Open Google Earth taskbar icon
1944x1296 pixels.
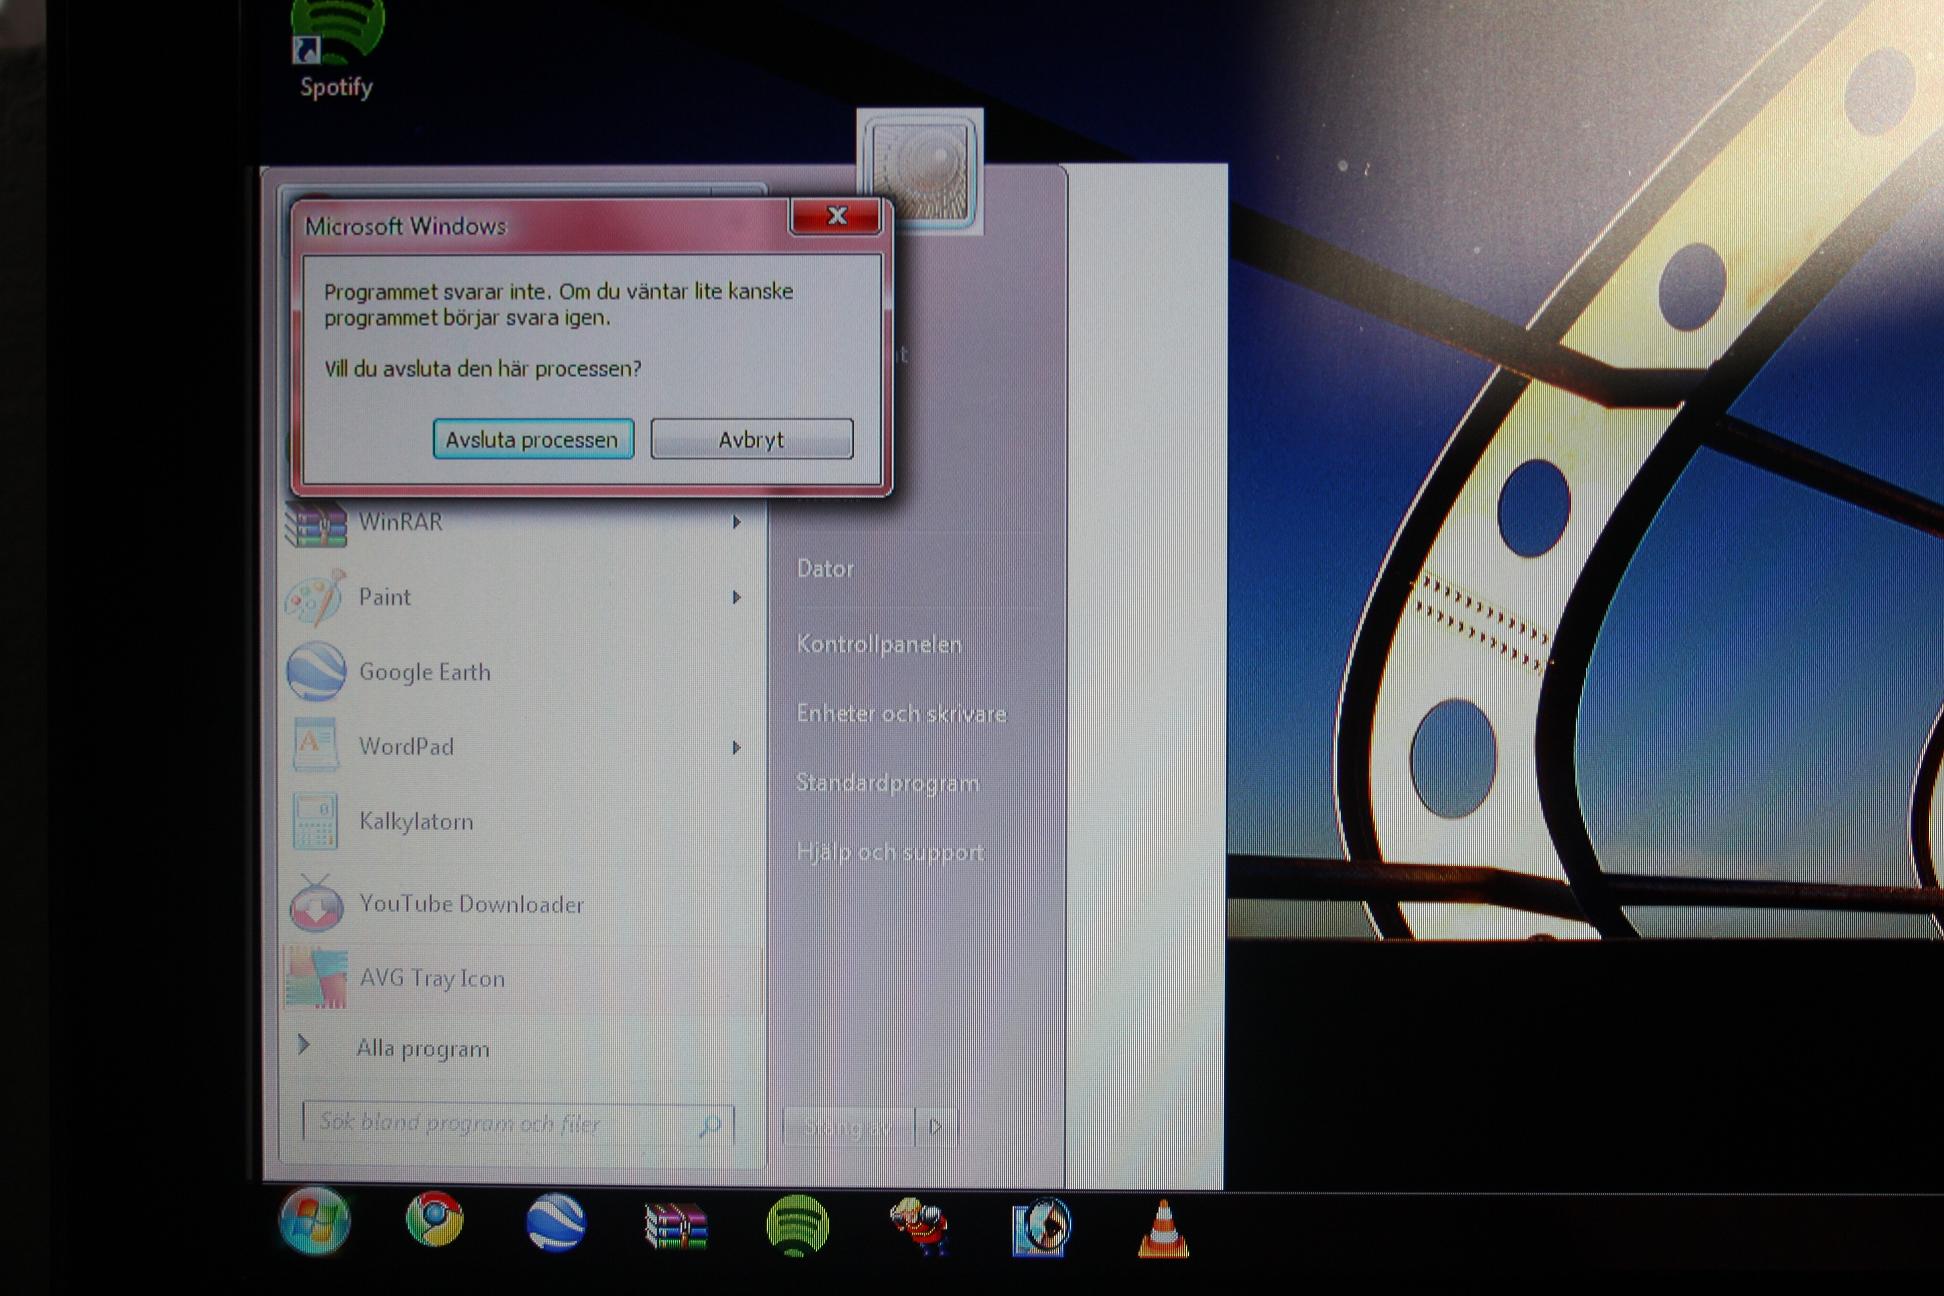[x=556, y=1222]
